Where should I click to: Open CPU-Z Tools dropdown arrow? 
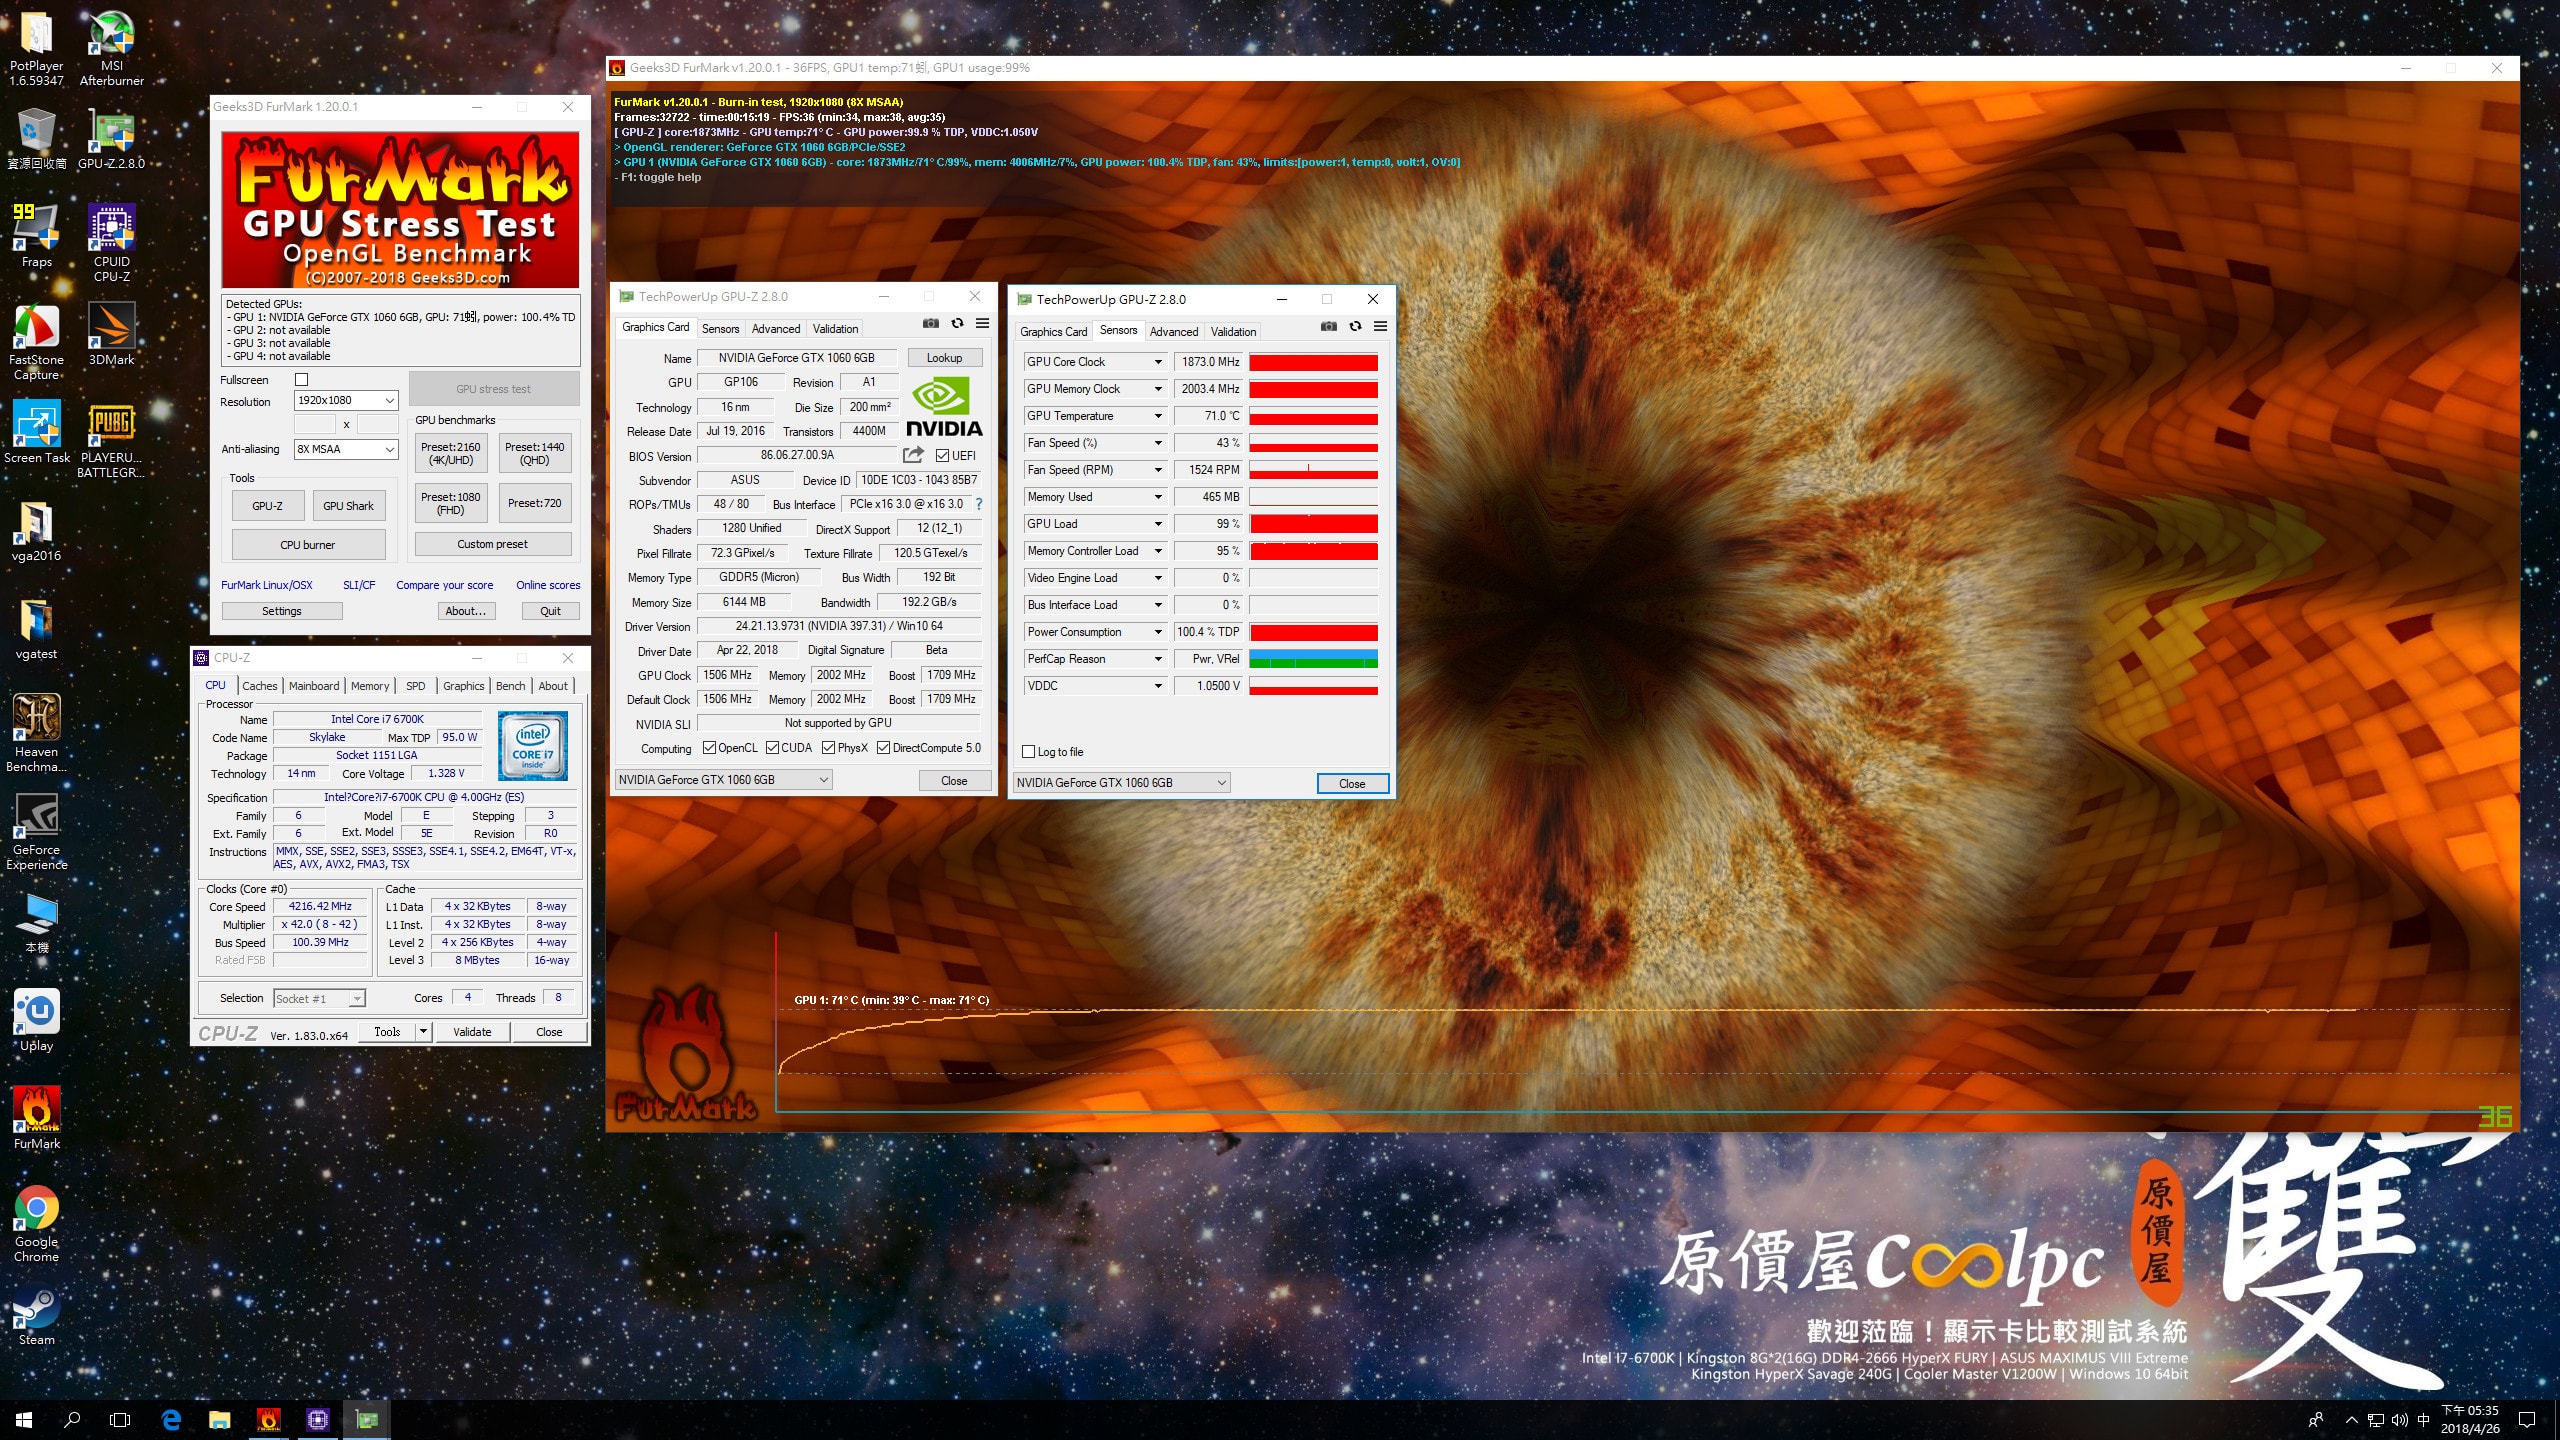(x=423, y=1032)
